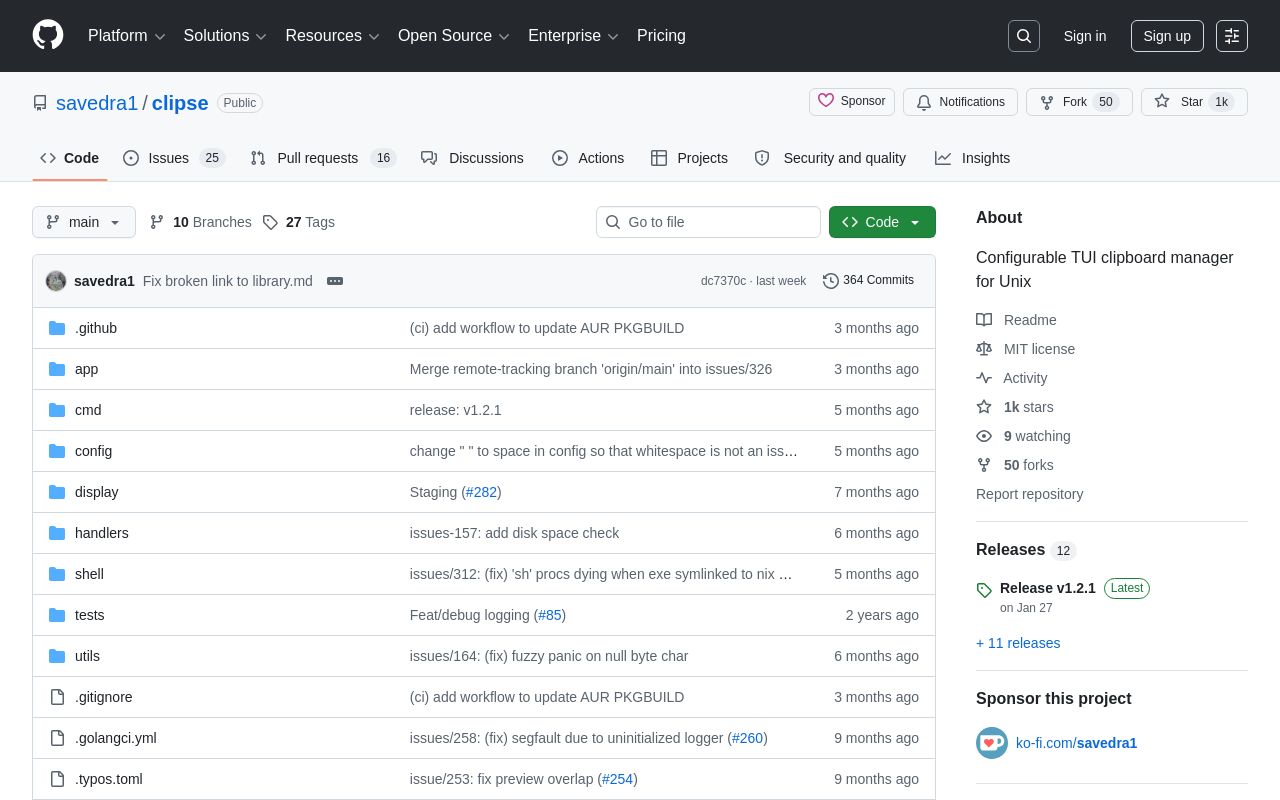
Task: Open the Projects tab
Action: (x=689, y=158)
